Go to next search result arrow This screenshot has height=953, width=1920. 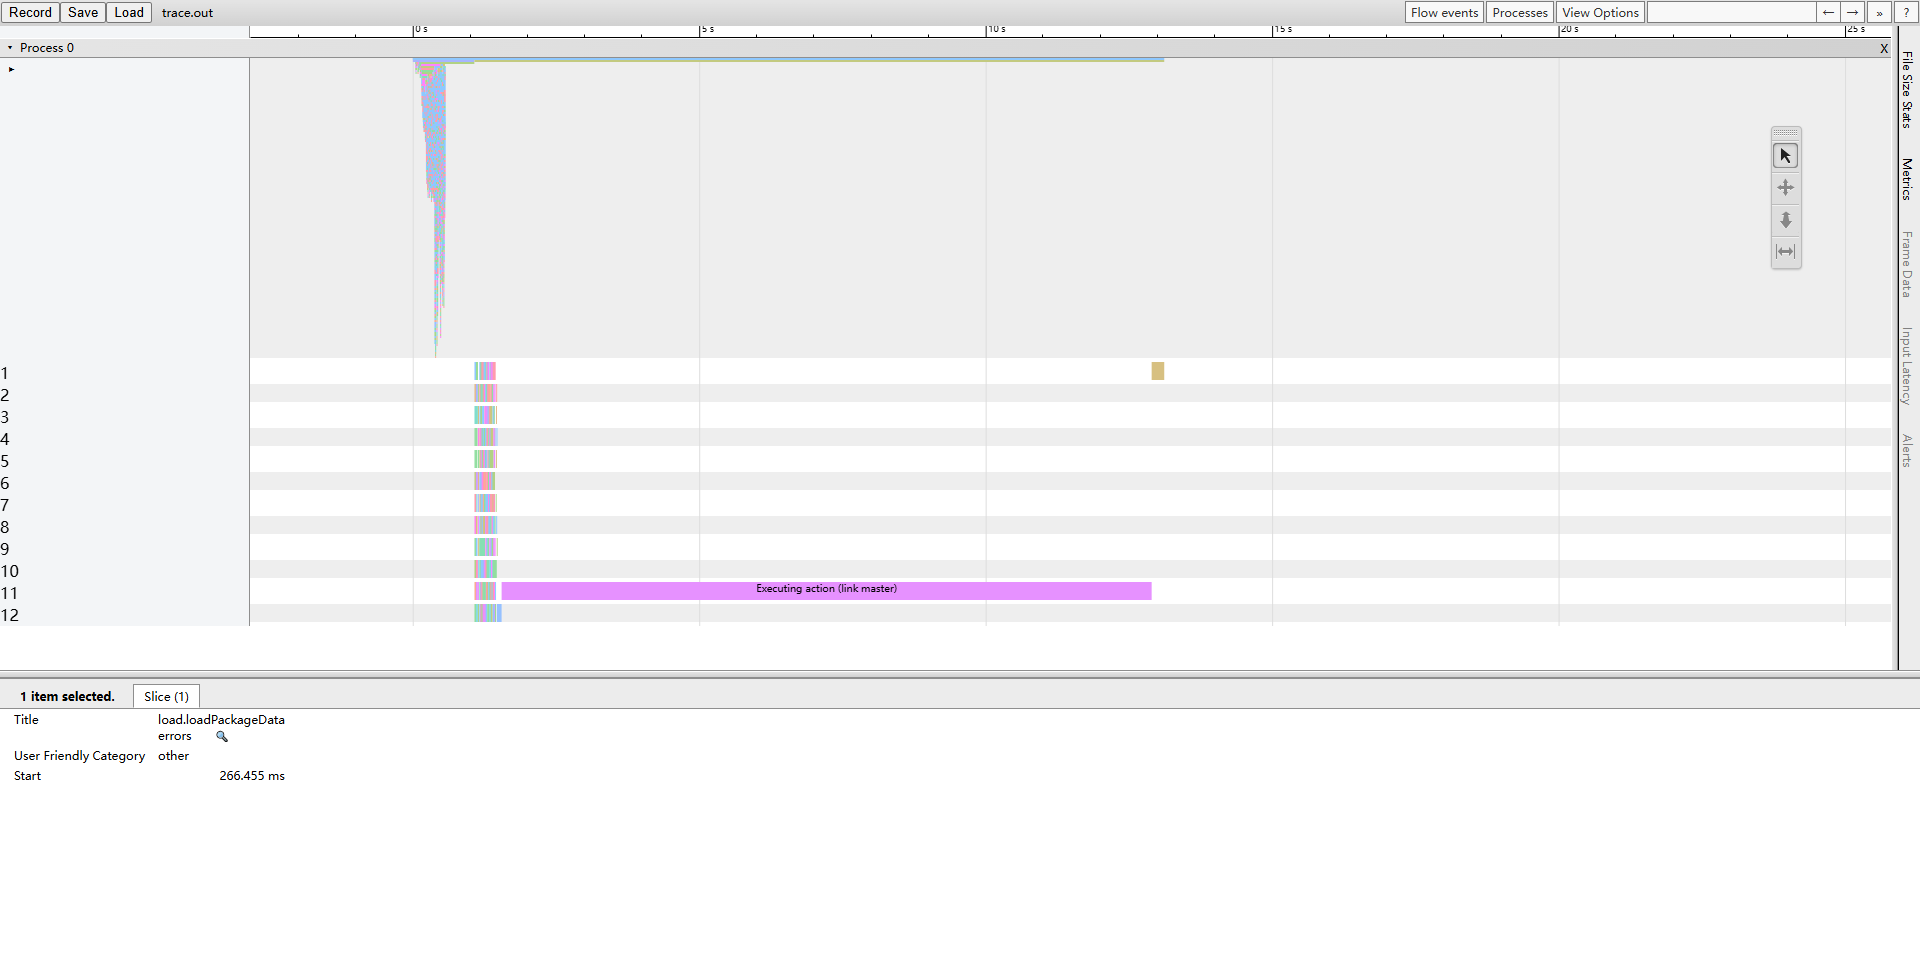coord(1853,12)
